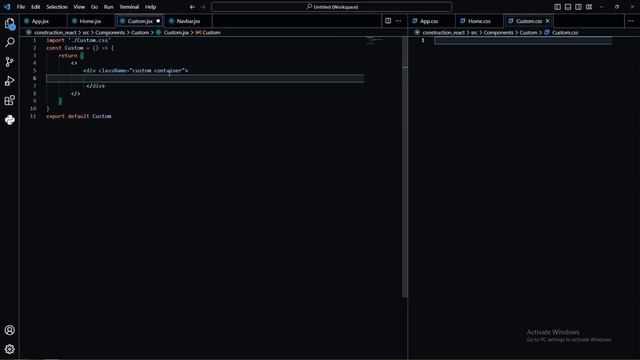
Task: Click line number 6 in Custom.jsx gutter
Action: 35,78
